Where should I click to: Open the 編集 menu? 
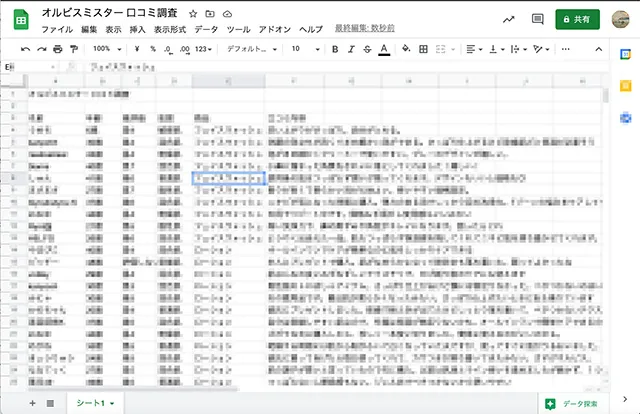[x=89, y=29]
